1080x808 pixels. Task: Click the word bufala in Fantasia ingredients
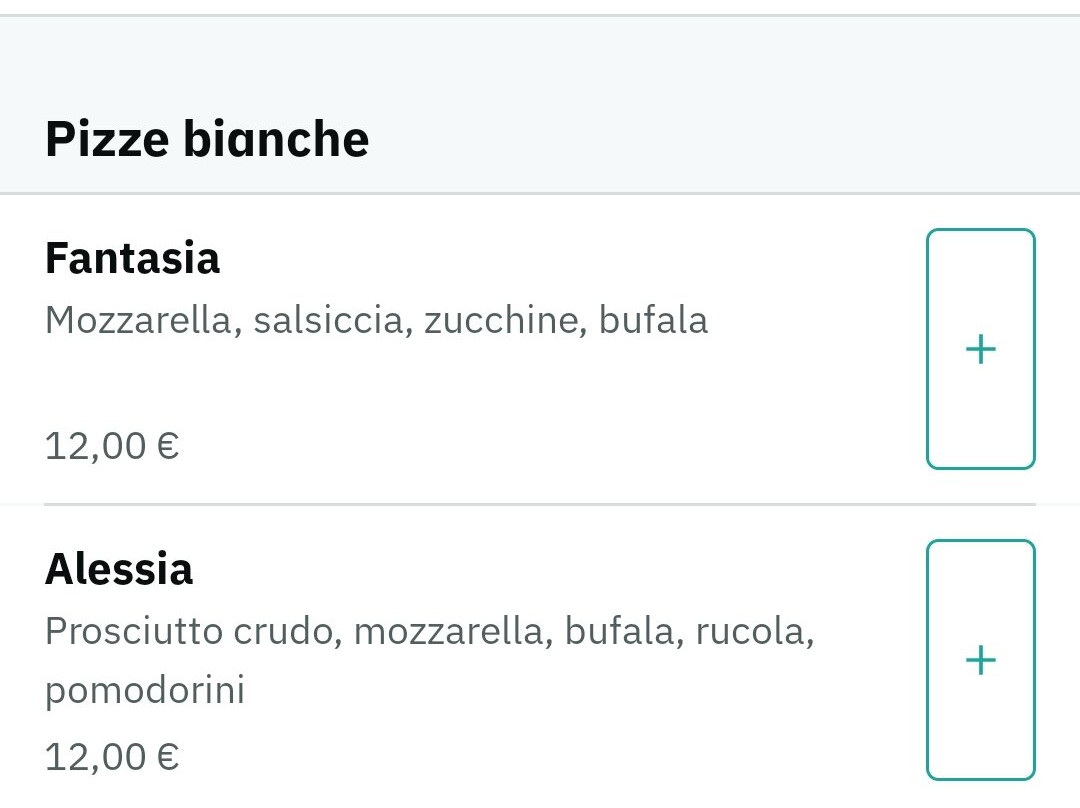click(653, 321)
